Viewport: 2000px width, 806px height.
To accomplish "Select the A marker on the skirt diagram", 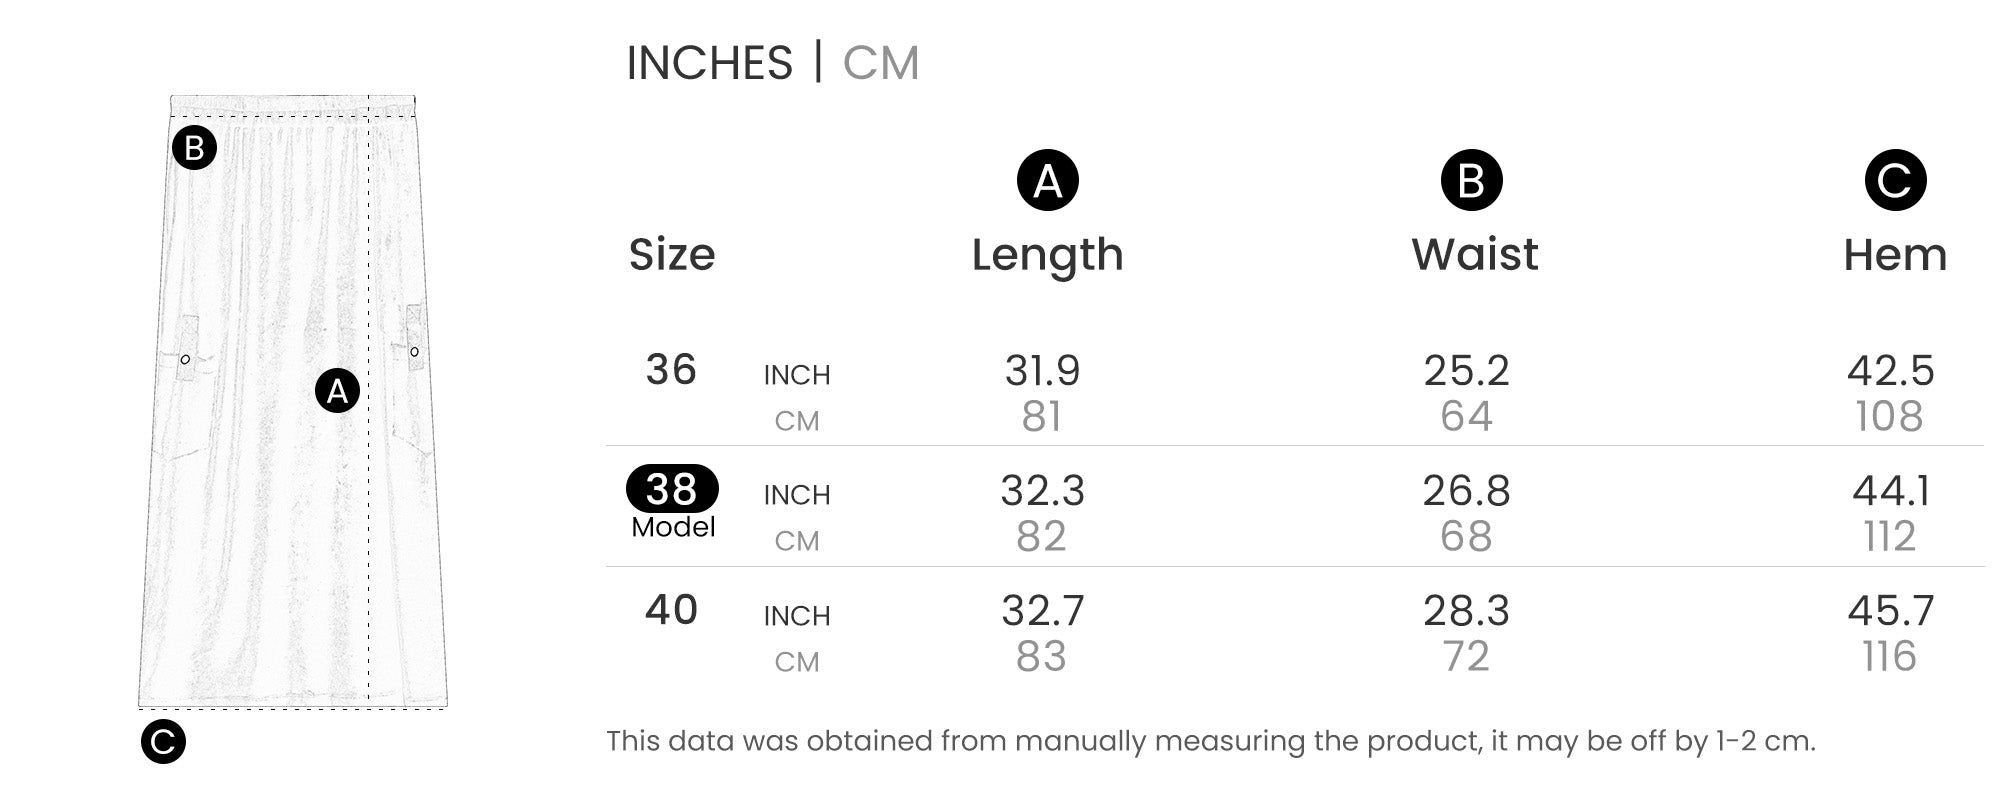I will tap(337, 391).
